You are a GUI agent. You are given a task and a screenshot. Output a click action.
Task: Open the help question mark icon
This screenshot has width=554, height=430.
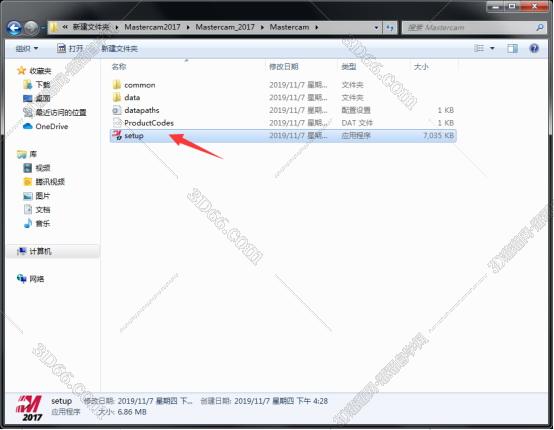click(x=534, y=48)
